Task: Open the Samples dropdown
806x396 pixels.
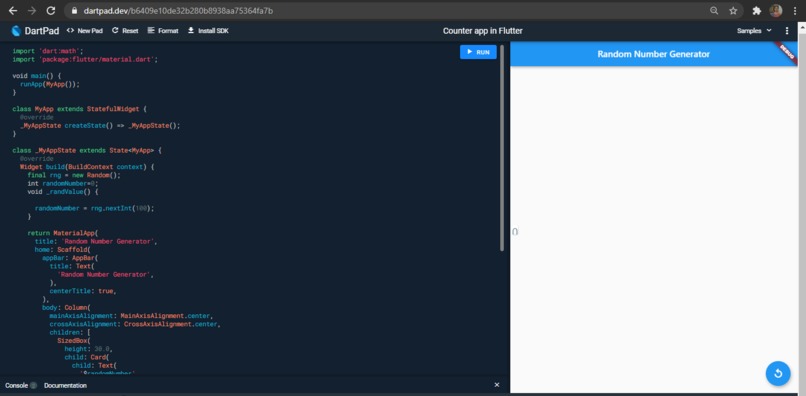Action: coord(754,31)
